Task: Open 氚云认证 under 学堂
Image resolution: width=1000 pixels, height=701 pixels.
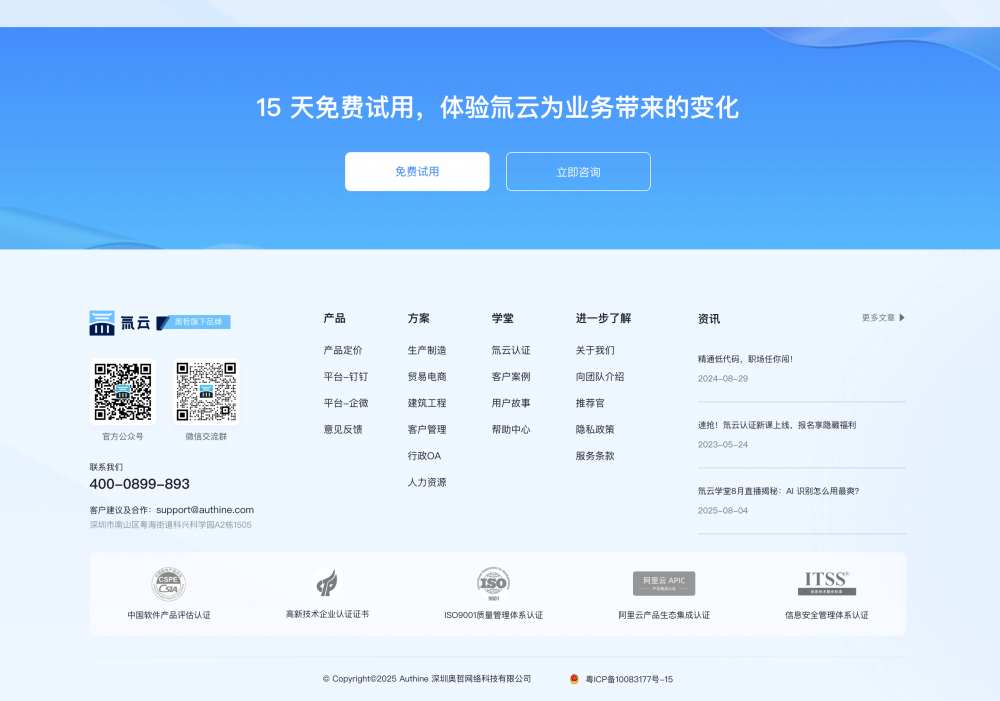Action: 511,351
